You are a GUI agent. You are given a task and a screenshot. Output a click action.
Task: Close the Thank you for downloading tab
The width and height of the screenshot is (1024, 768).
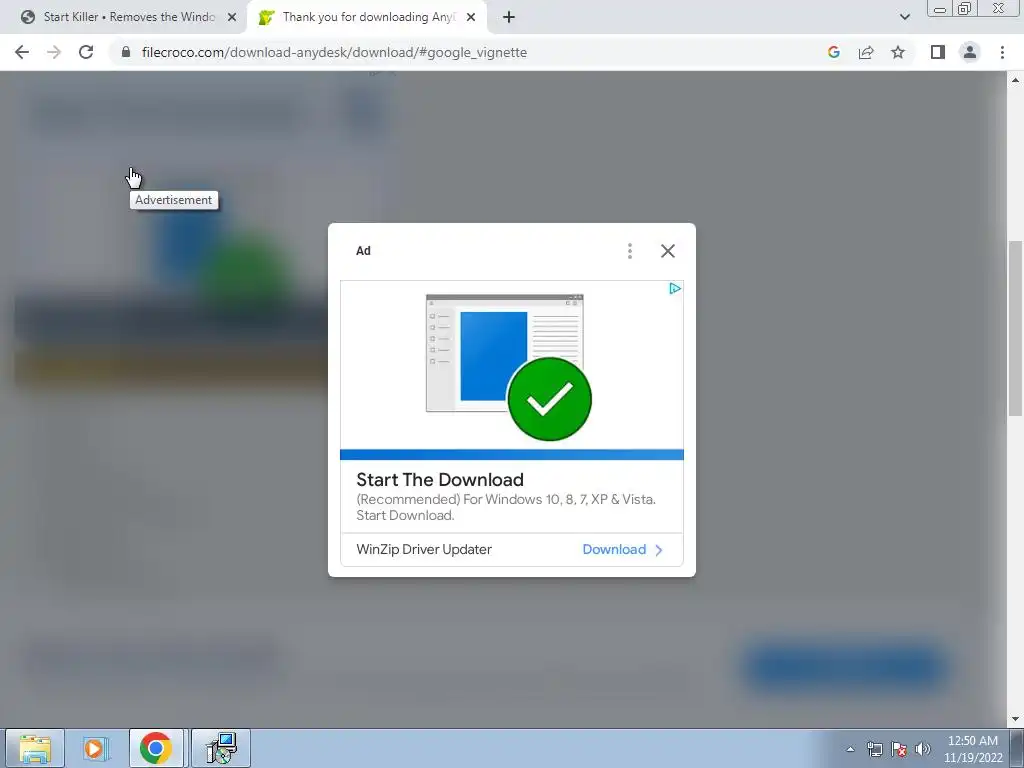(471, 17)
